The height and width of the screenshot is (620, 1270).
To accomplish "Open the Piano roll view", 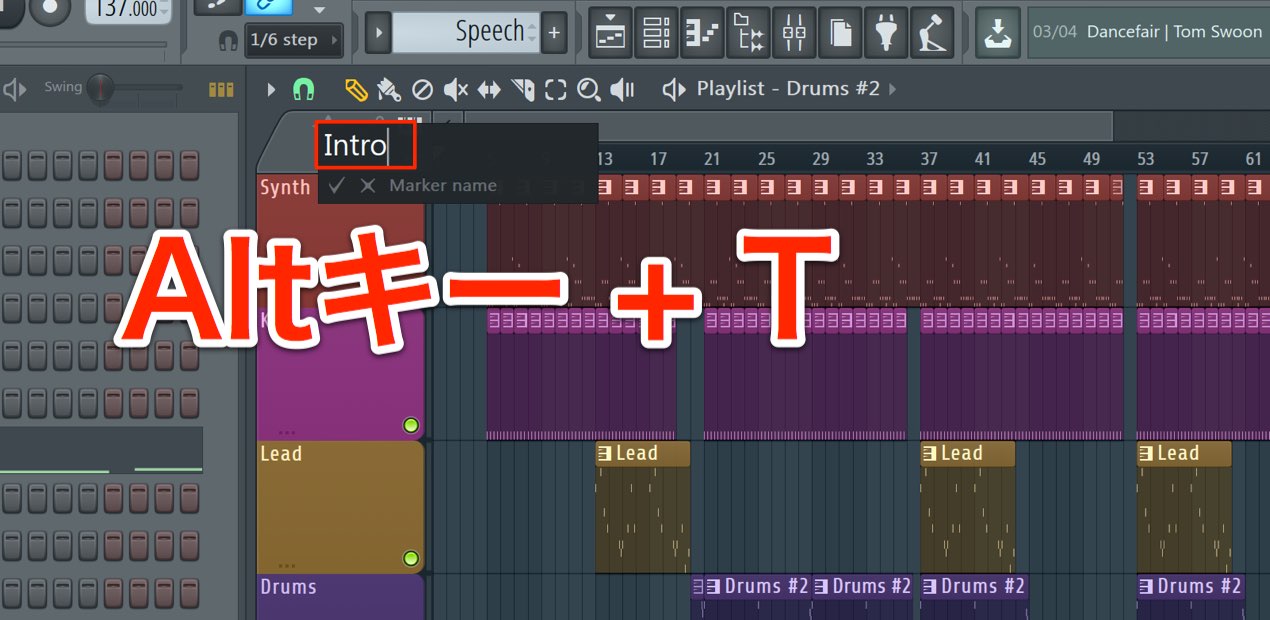I will (x=703, y=33).
